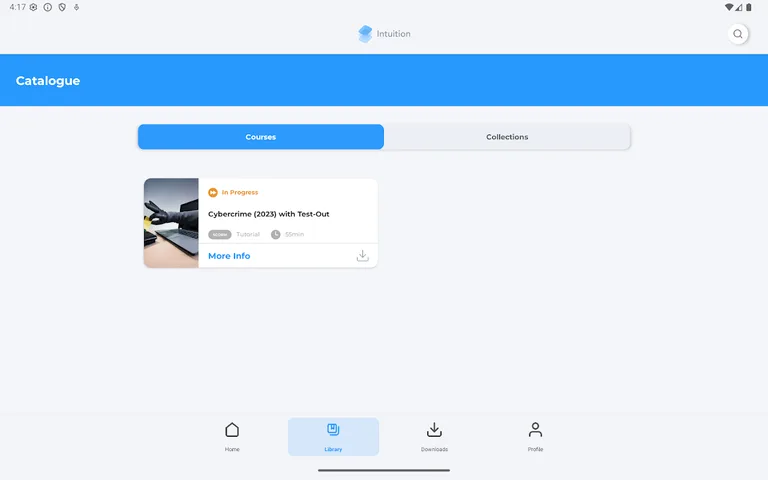Click the Tutorial label on course card
The height and width of the screenshot is (480, 768).
click(x=248, y=235)
